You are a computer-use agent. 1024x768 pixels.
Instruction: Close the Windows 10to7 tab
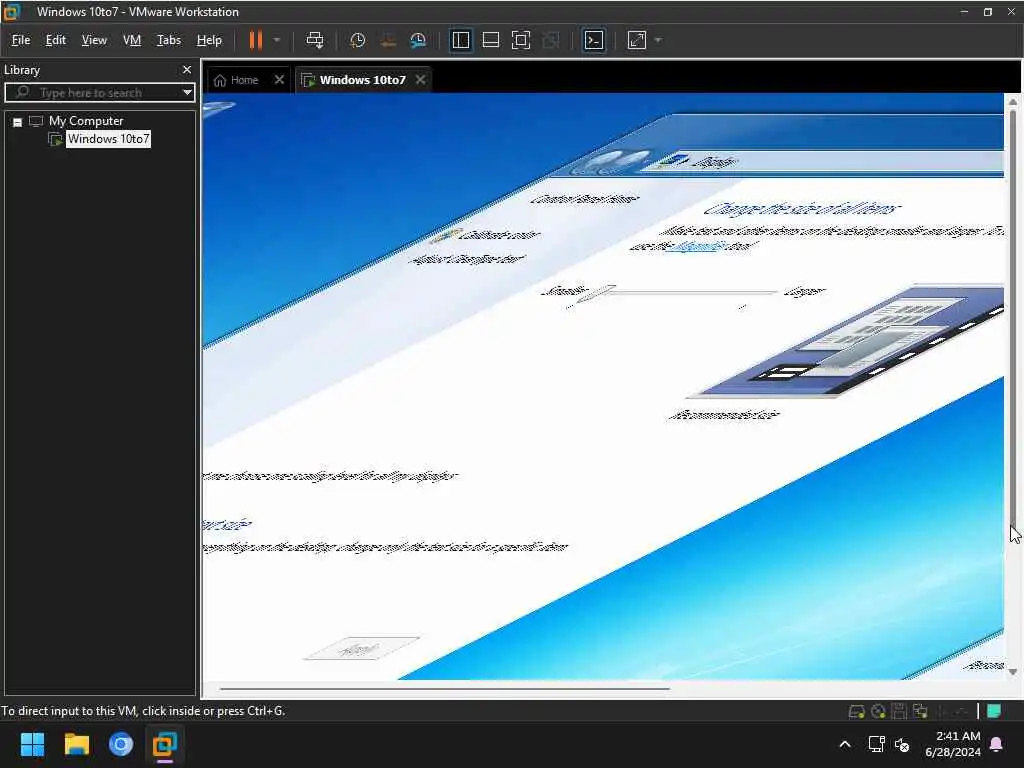pos(421,80)
